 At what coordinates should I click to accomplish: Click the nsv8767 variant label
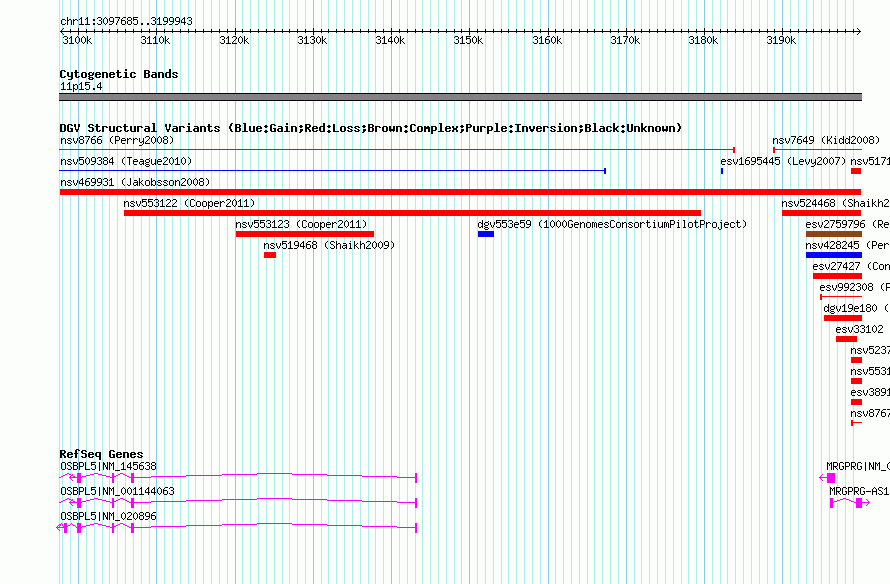[x=870, y=413]
